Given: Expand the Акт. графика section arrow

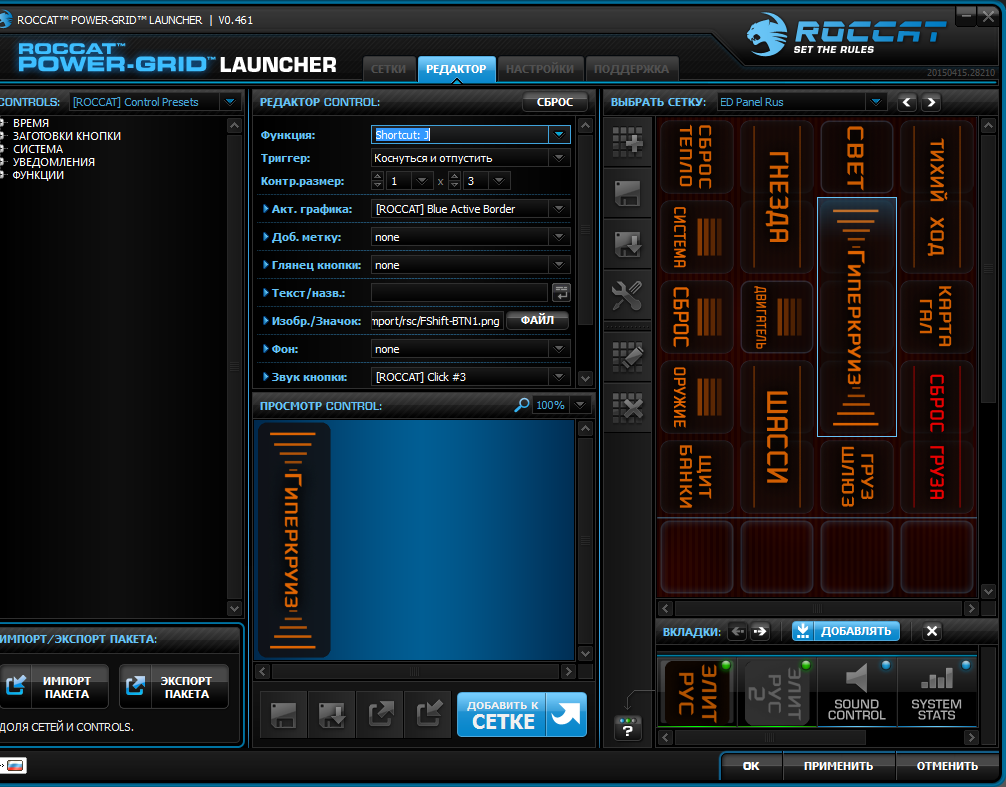Looking at the screenshot, I should coord(266,208).
